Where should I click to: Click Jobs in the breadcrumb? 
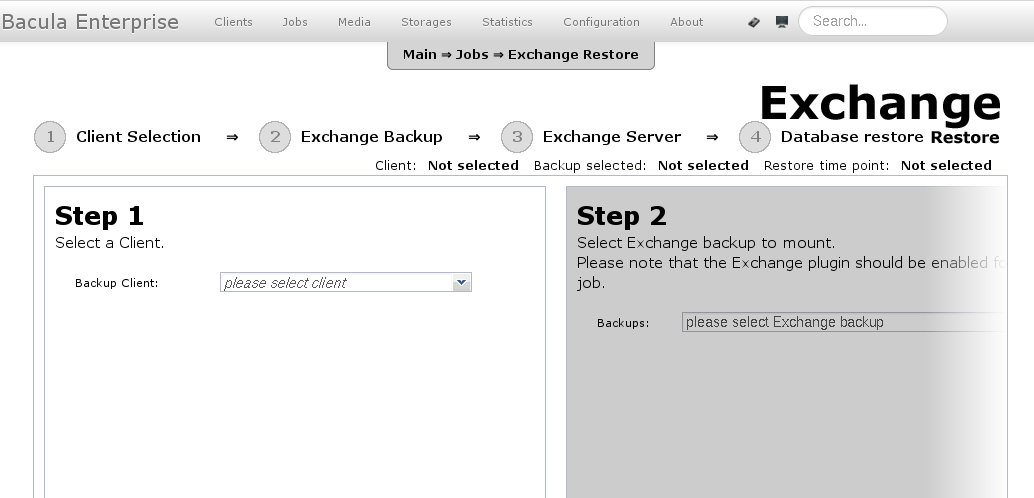[472, 55]
